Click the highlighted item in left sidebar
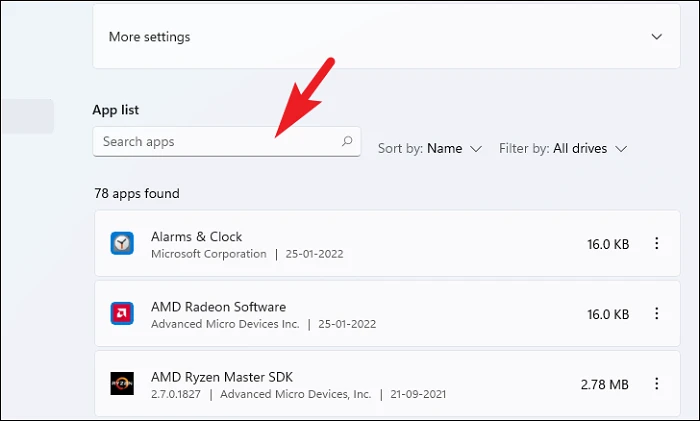Image resolution: width=700 pixels, height=421 pixels. pyautogui.click(x=28, y=116)
